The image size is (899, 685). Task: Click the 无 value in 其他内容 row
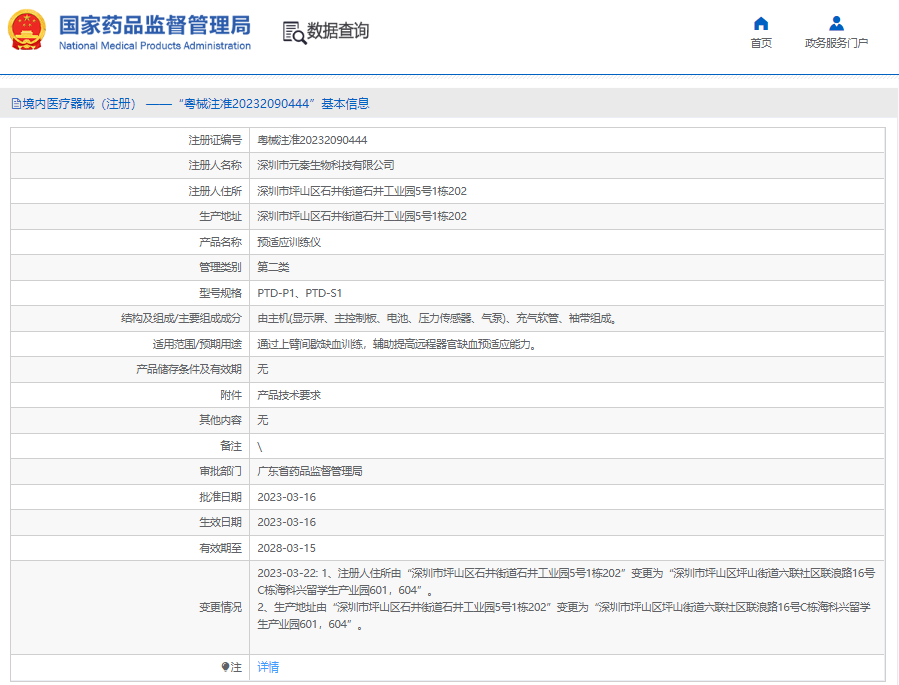pos(263,420)
